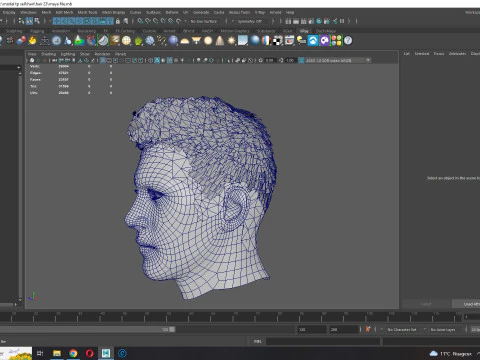Image resolution: width=480 pixels, height=360 pixels.
Task: Open the Renderer menu in the viewport panel
Action: tap(102, 54)
